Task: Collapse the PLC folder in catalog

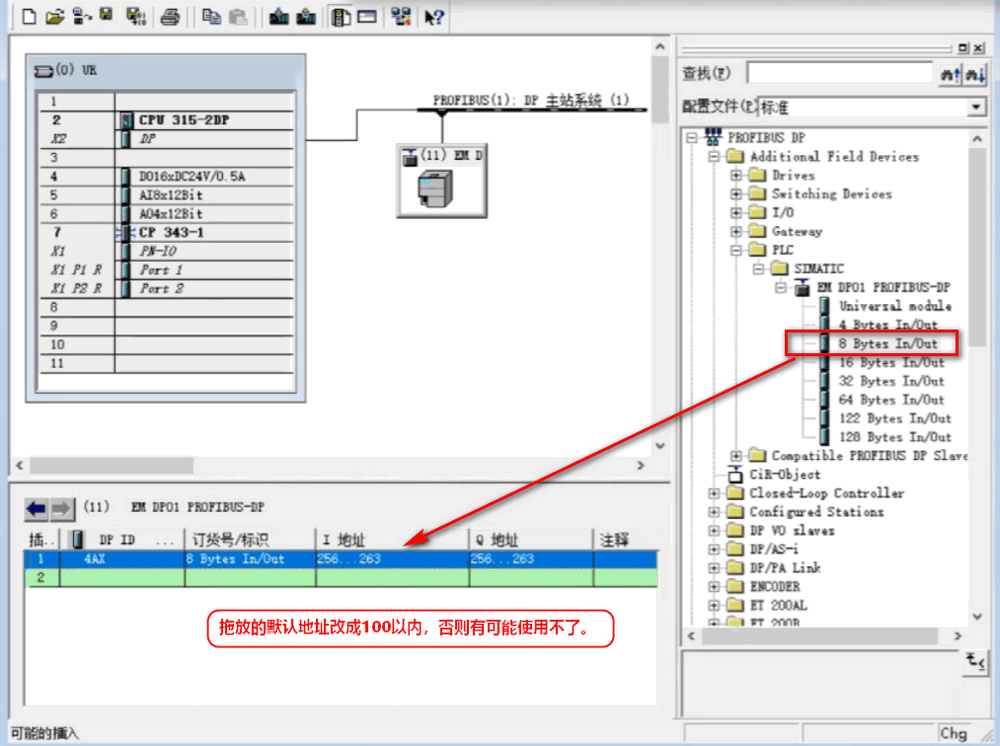Action: pyautogui.click(x=737, y=250)
